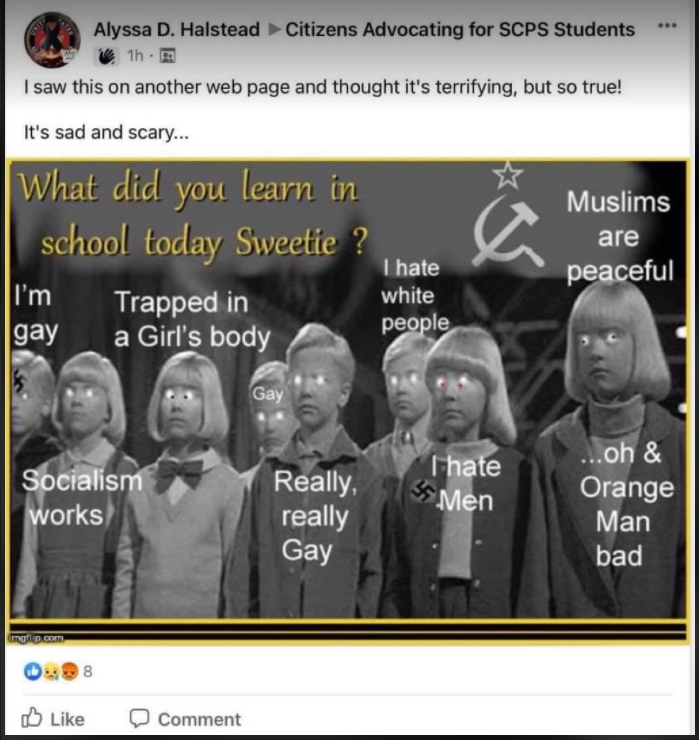699x740 pixels.
Task: Click the waving hand badge icon
Action: tap(107, 56)
